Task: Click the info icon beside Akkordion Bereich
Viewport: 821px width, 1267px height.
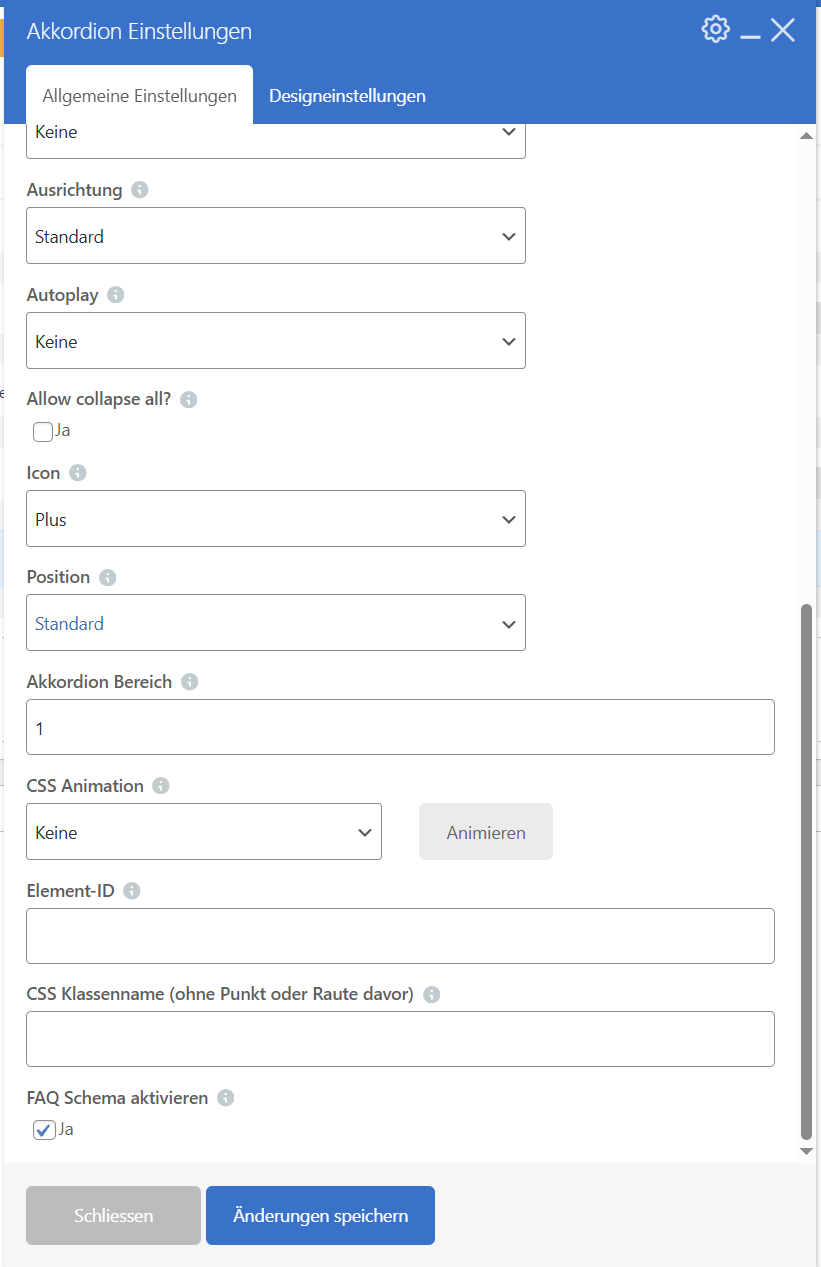Action: [190, 682]
